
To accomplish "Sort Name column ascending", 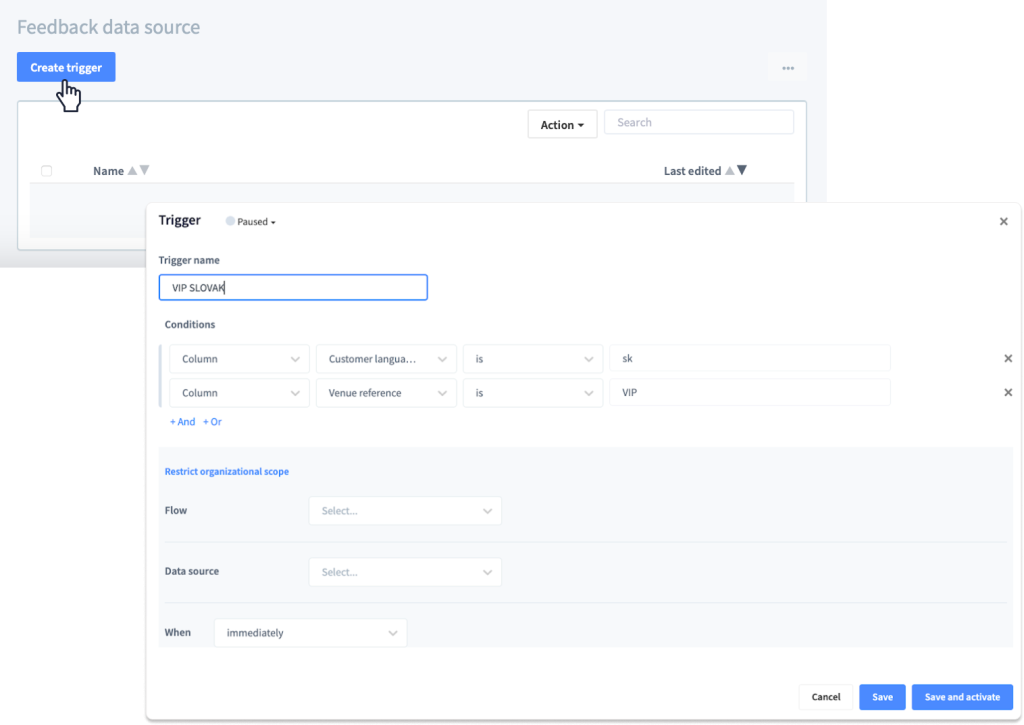I will point(133,170).
